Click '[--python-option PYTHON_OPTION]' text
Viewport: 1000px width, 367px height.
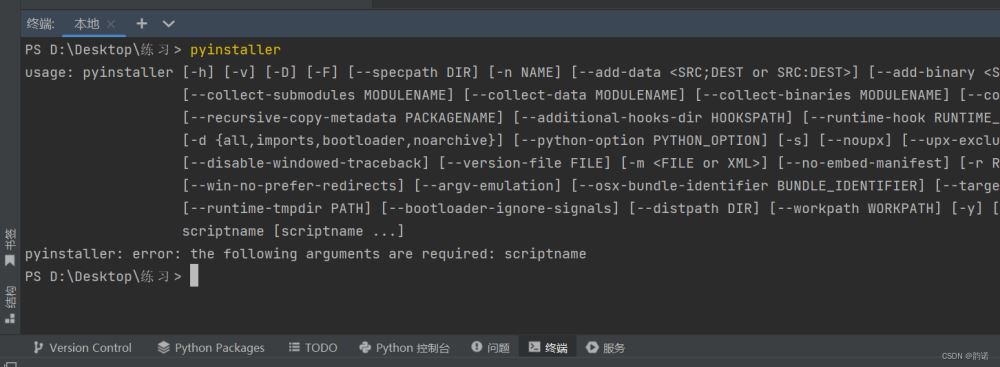(640, 140)
